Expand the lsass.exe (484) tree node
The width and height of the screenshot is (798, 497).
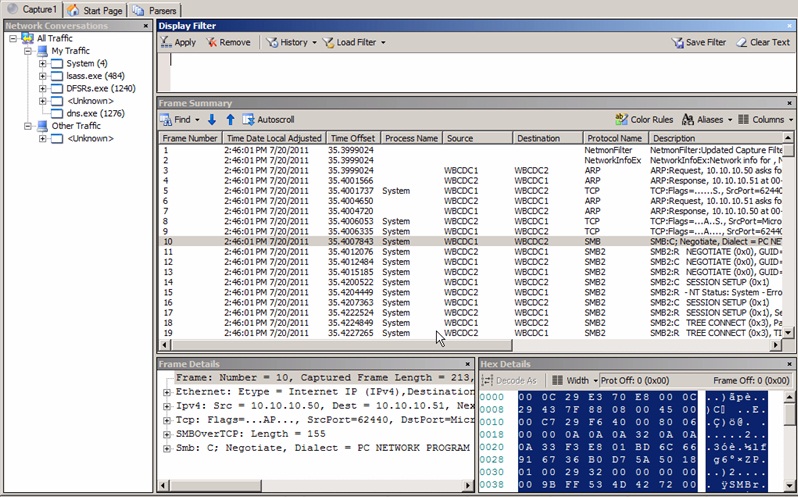(x=43, y=76)
